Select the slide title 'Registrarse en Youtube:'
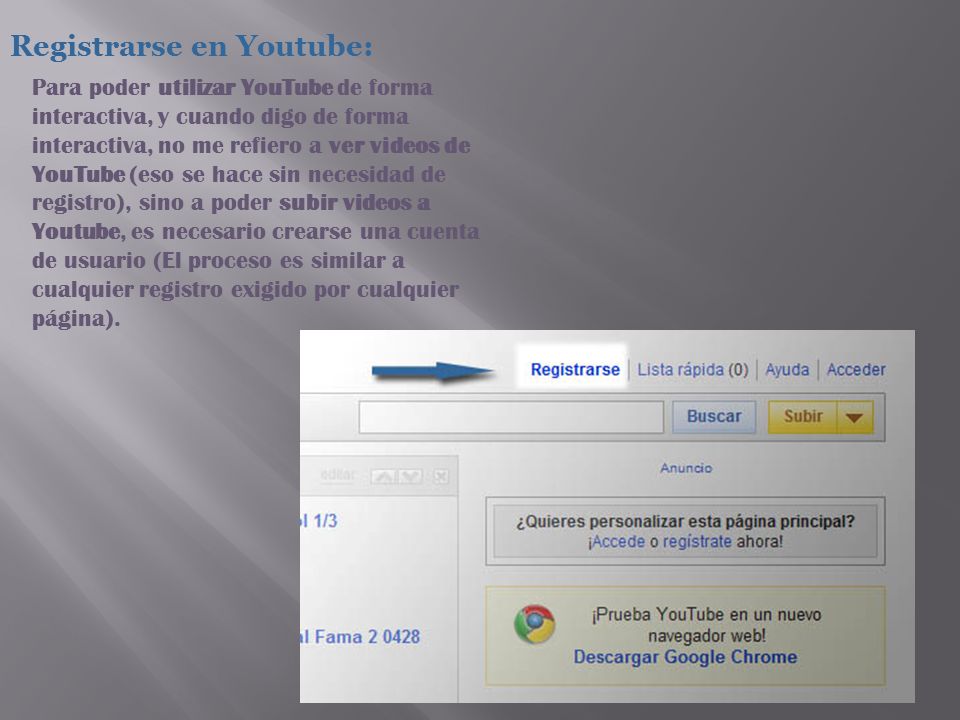Screen dimensions: 960x720 [192, 46]
